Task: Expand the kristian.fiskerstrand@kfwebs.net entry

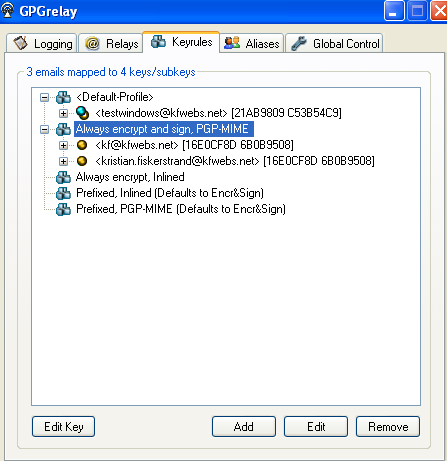Action: click(63, 161)
